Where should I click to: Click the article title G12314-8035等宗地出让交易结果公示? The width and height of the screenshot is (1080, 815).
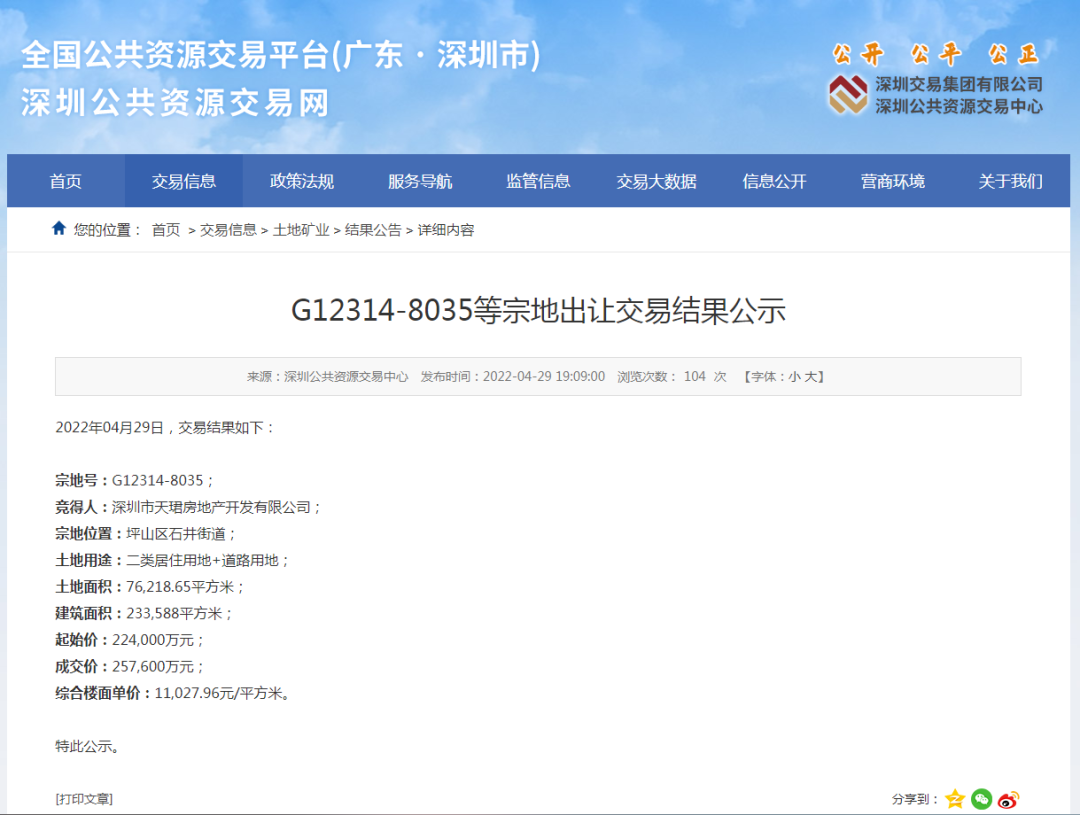coord(539,311)
